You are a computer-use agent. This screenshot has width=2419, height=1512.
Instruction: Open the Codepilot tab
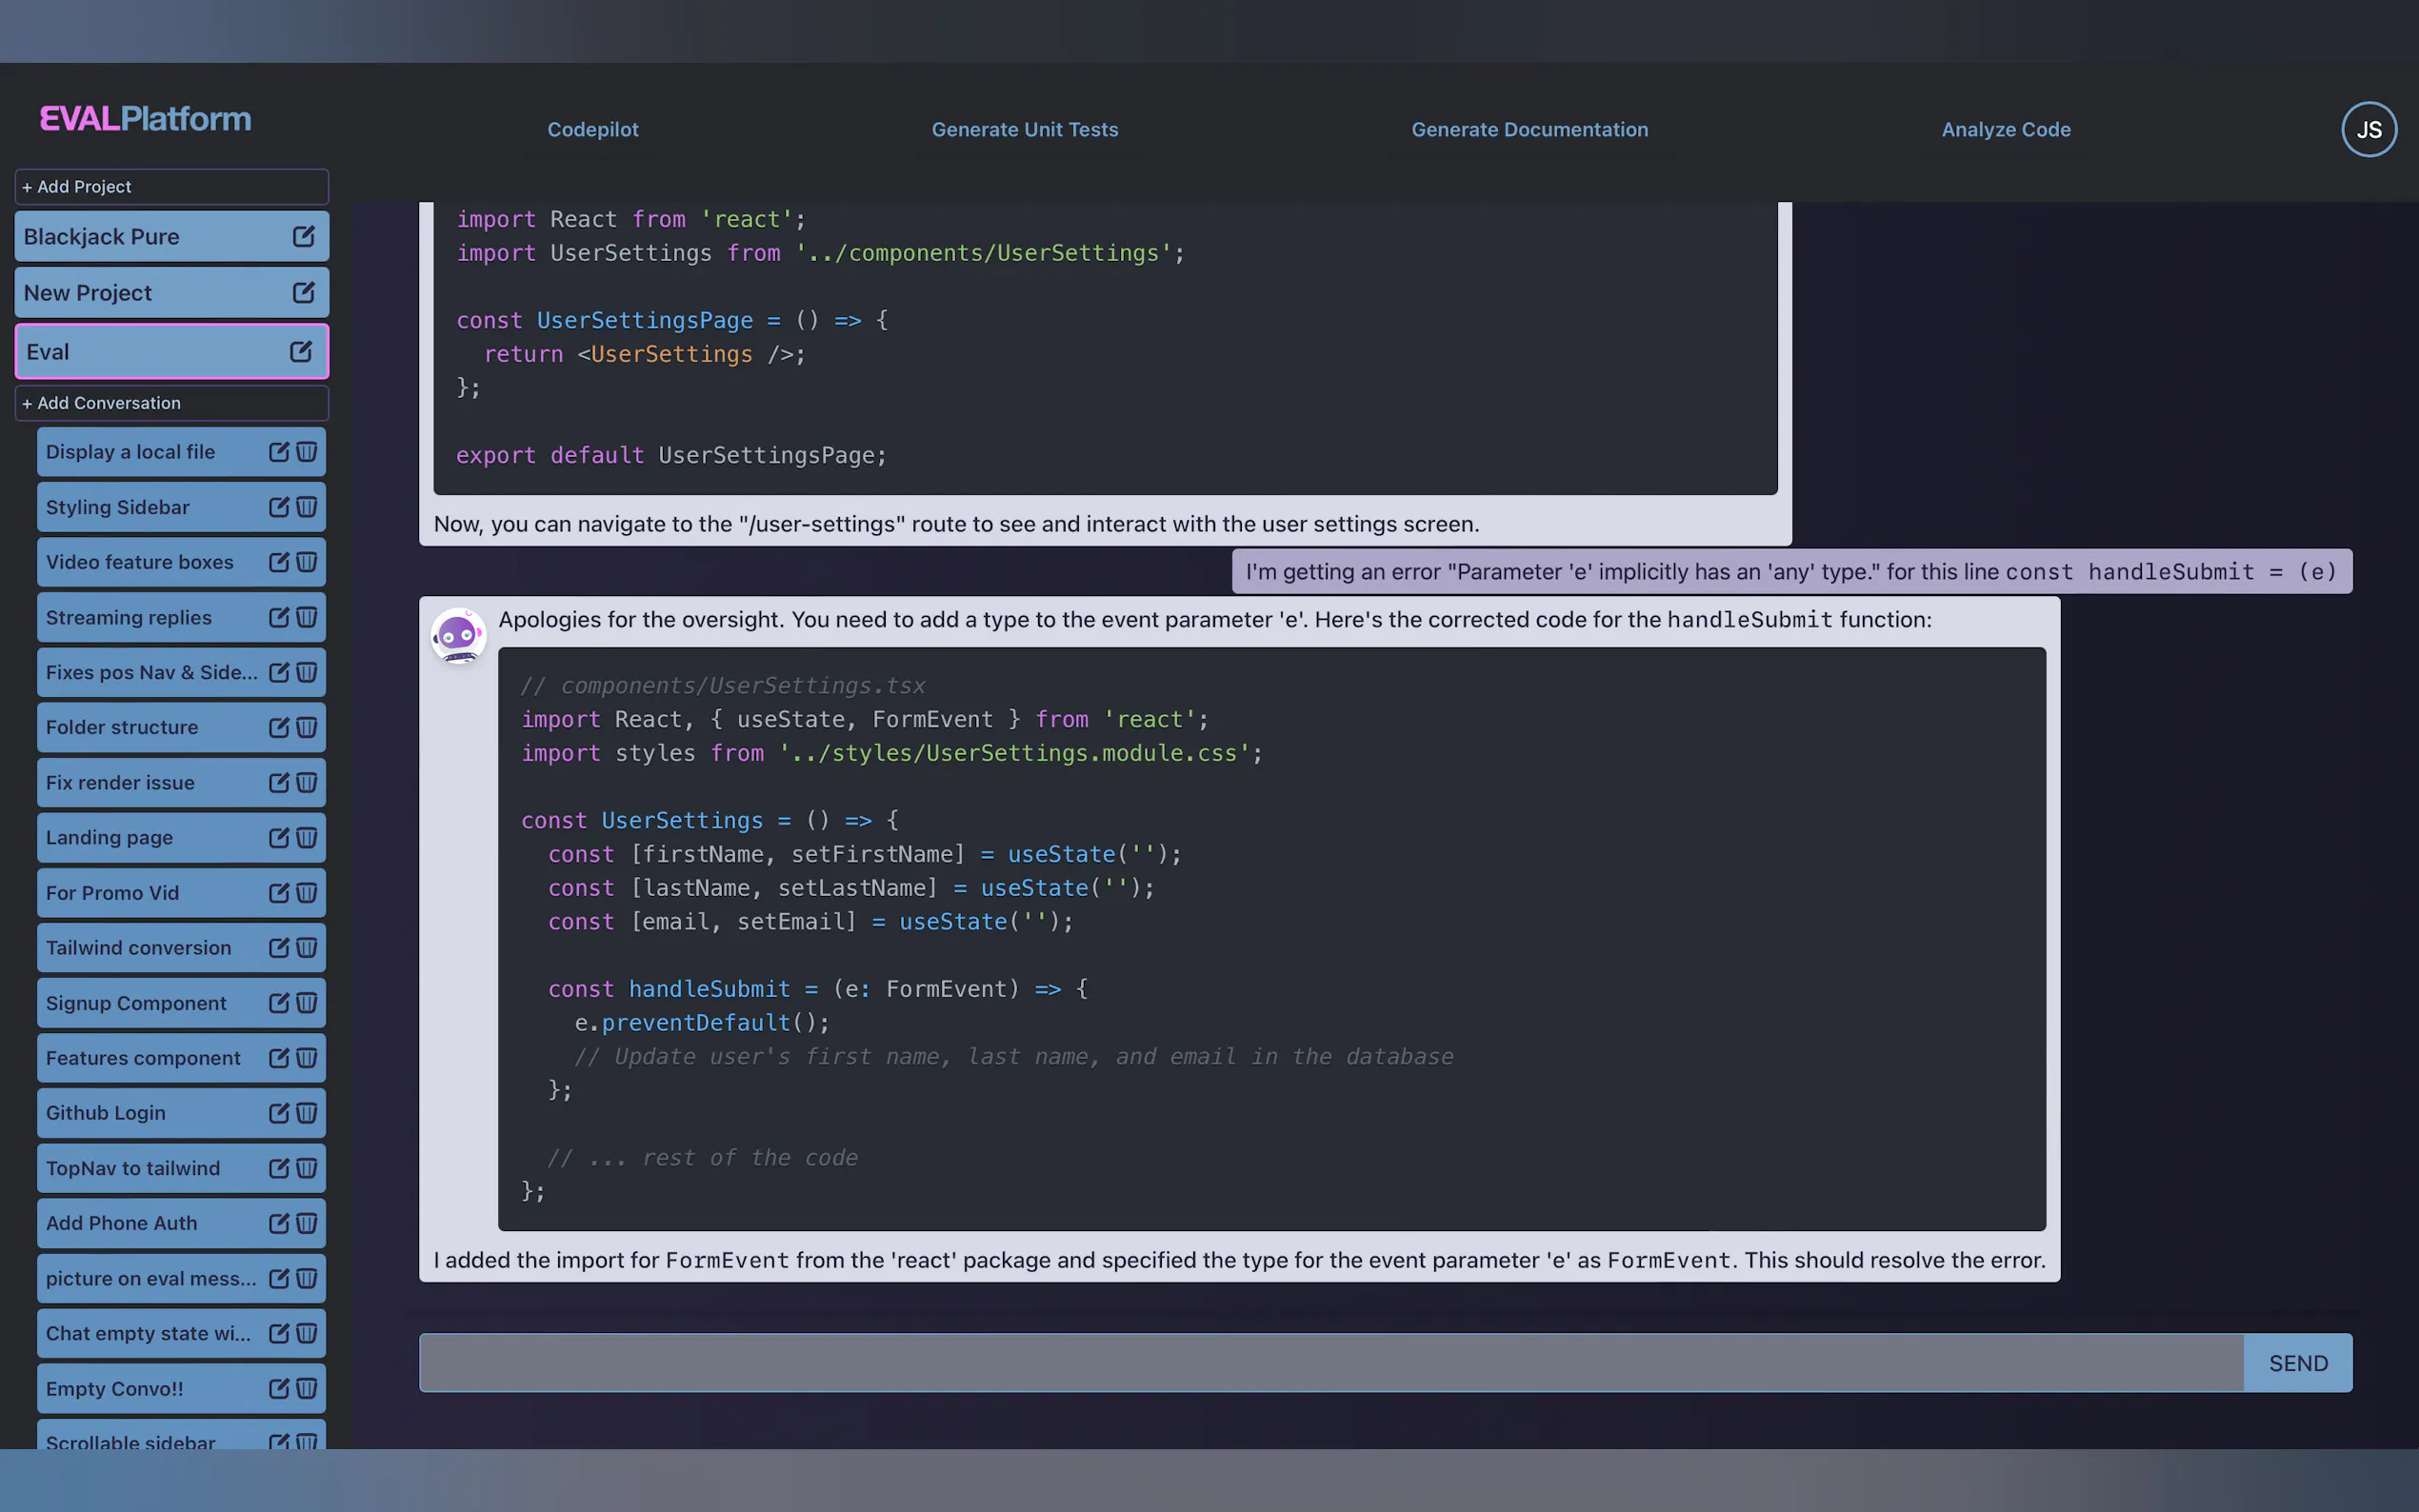click(592, 129)
